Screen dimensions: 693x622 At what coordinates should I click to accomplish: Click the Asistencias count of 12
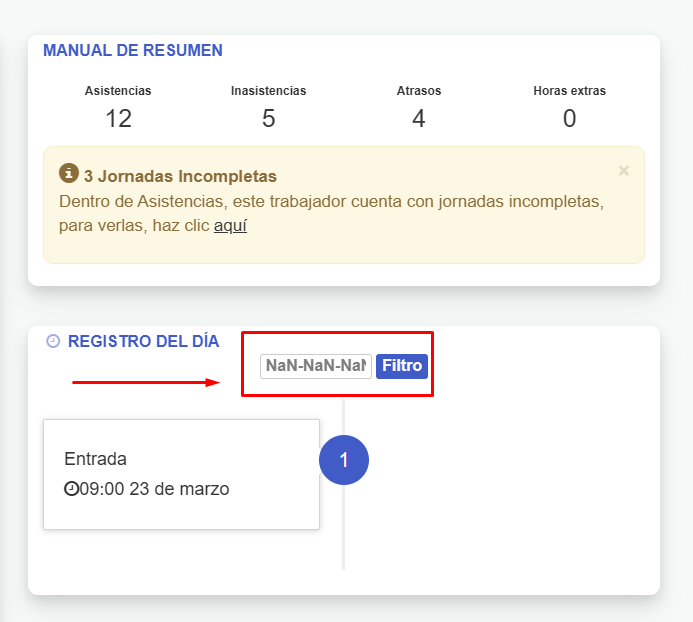click(x=118, y=118)
